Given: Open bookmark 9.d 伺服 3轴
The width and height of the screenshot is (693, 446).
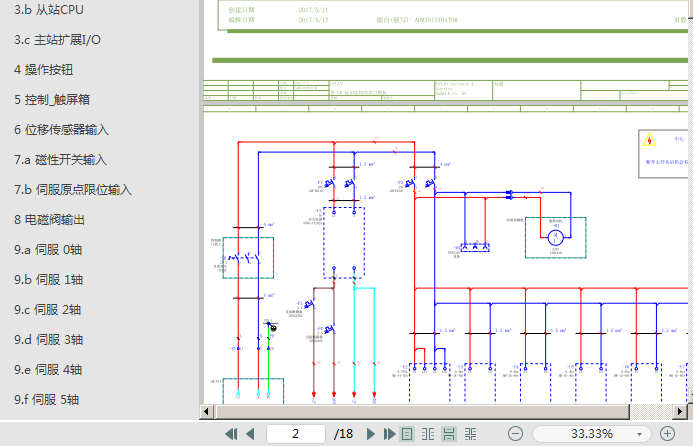Looking at the screenshot, I should tap(48, 340).
